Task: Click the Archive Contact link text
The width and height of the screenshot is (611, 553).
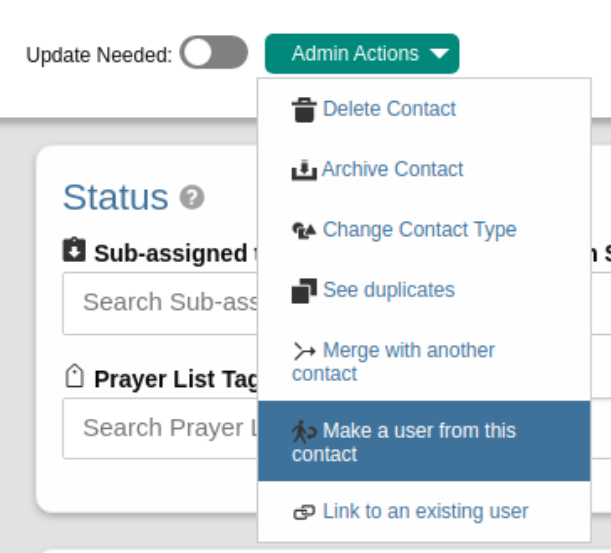Action: 393,169
